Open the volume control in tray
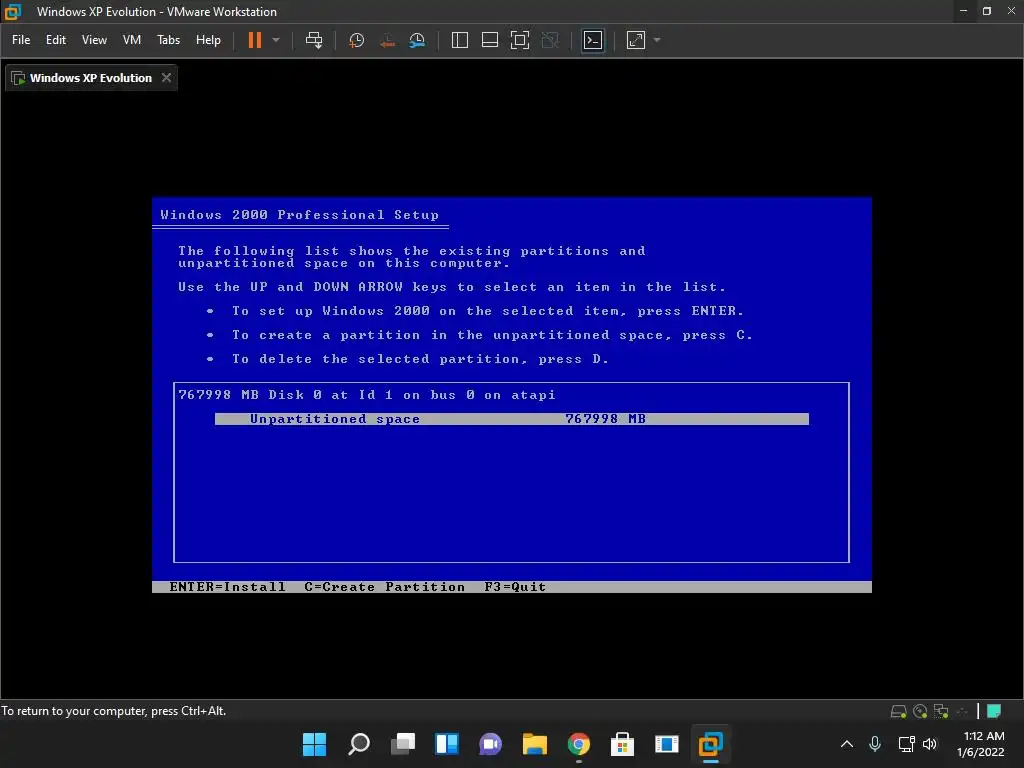 click(x=930, y=744)
